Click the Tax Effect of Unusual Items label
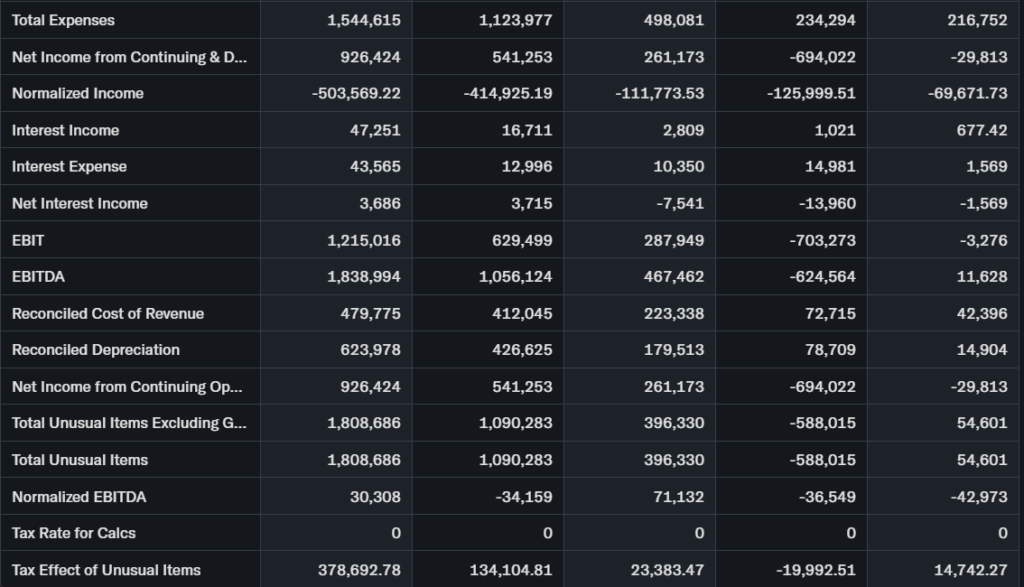 pyautogui.click(x=106, y=570)
